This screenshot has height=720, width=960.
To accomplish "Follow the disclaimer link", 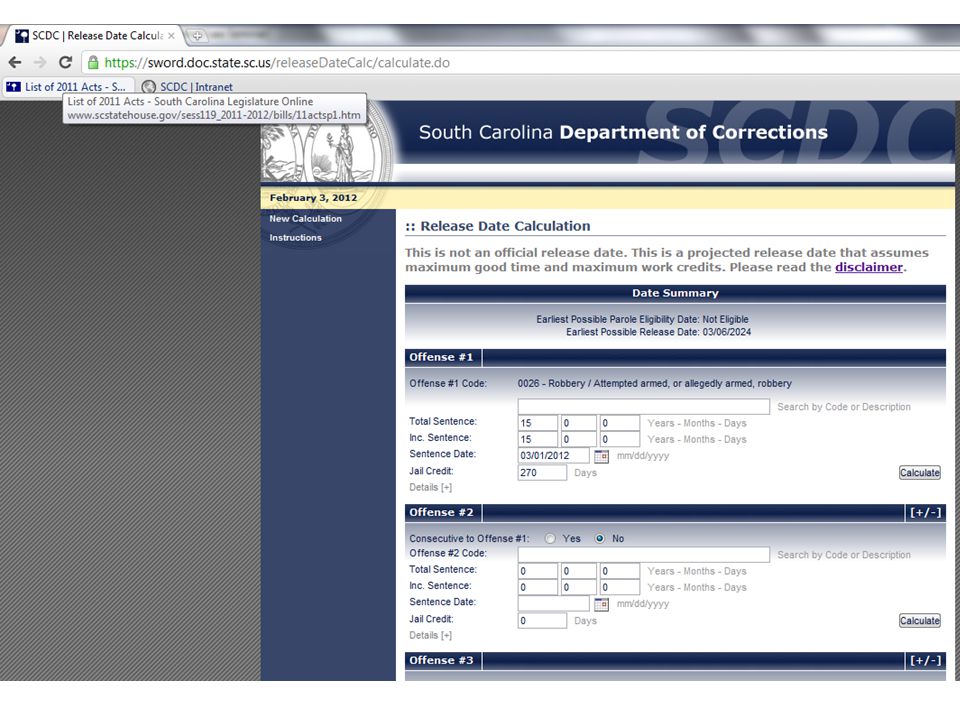I will coord(869,267).
